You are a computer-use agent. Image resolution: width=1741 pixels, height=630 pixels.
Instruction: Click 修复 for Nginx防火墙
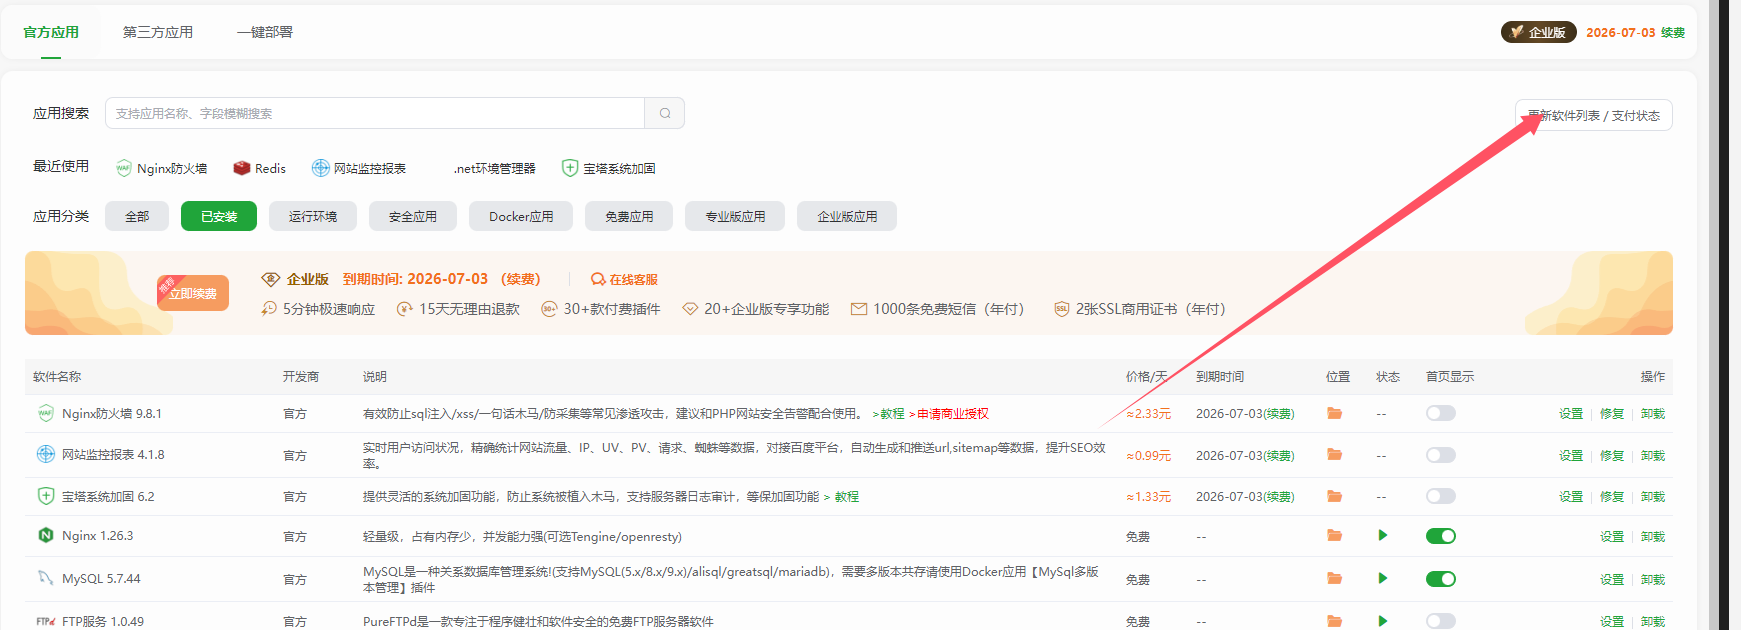(x=1612, y=414)
